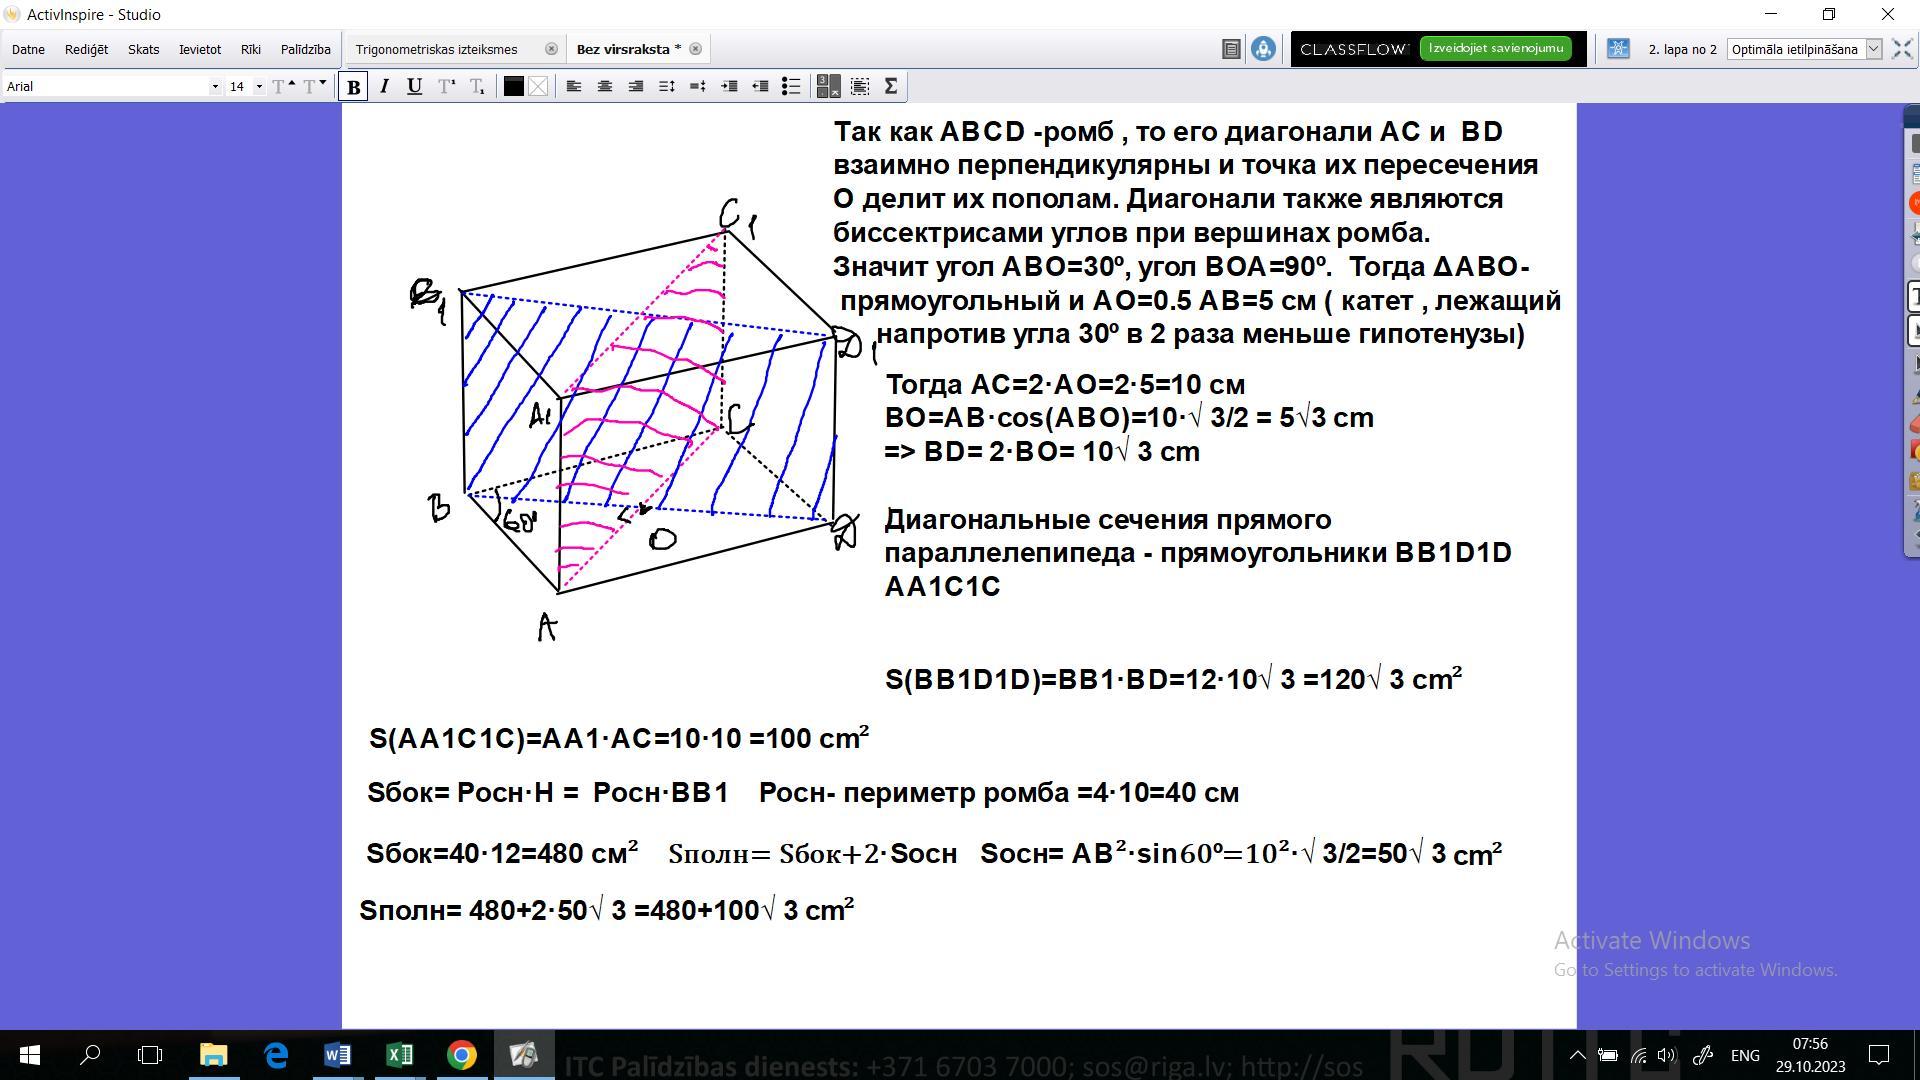Open Excel from the Windows taskbar
1920x1080 pixels.
pos(399,1055)
